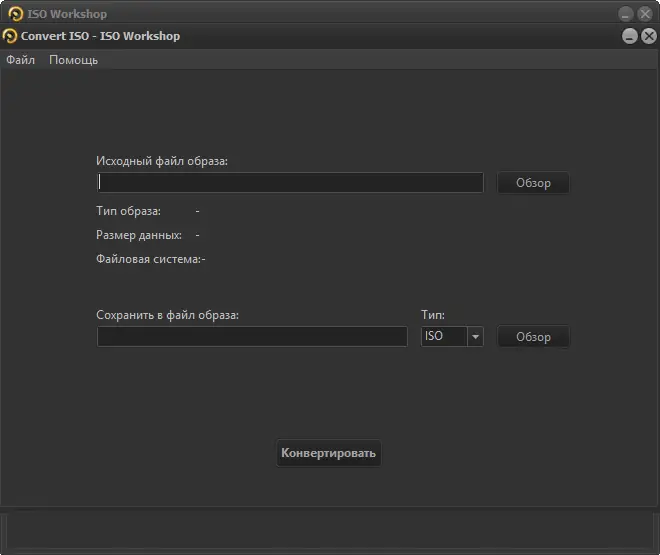Open the Помощь menu

click(73, 60)
